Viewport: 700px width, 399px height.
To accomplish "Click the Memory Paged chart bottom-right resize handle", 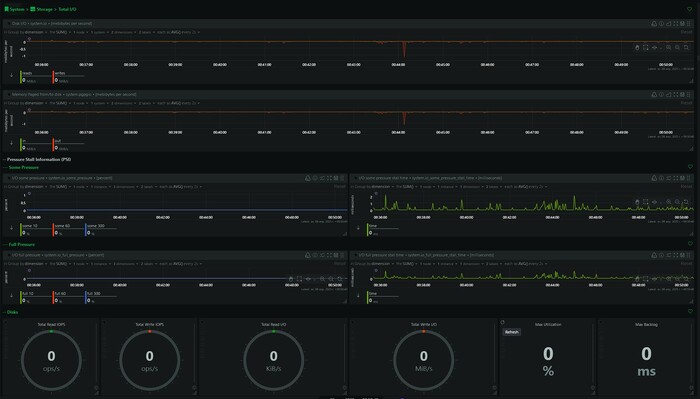I will coord(692,149).
